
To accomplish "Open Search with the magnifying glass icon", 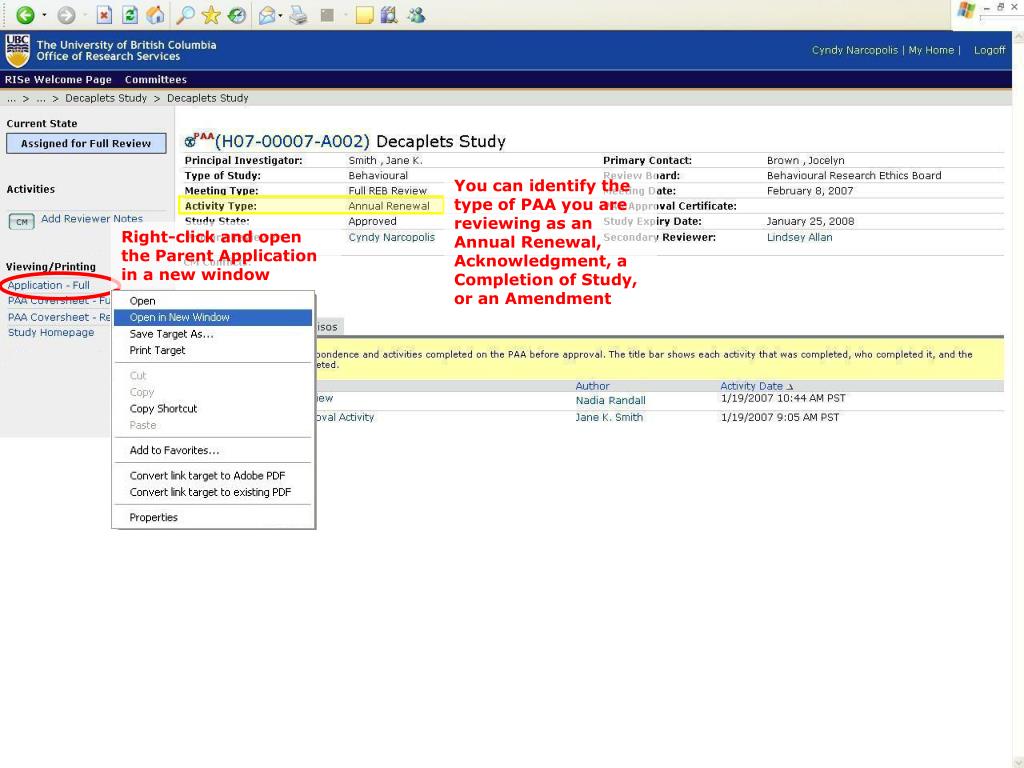I will point(185,14).
